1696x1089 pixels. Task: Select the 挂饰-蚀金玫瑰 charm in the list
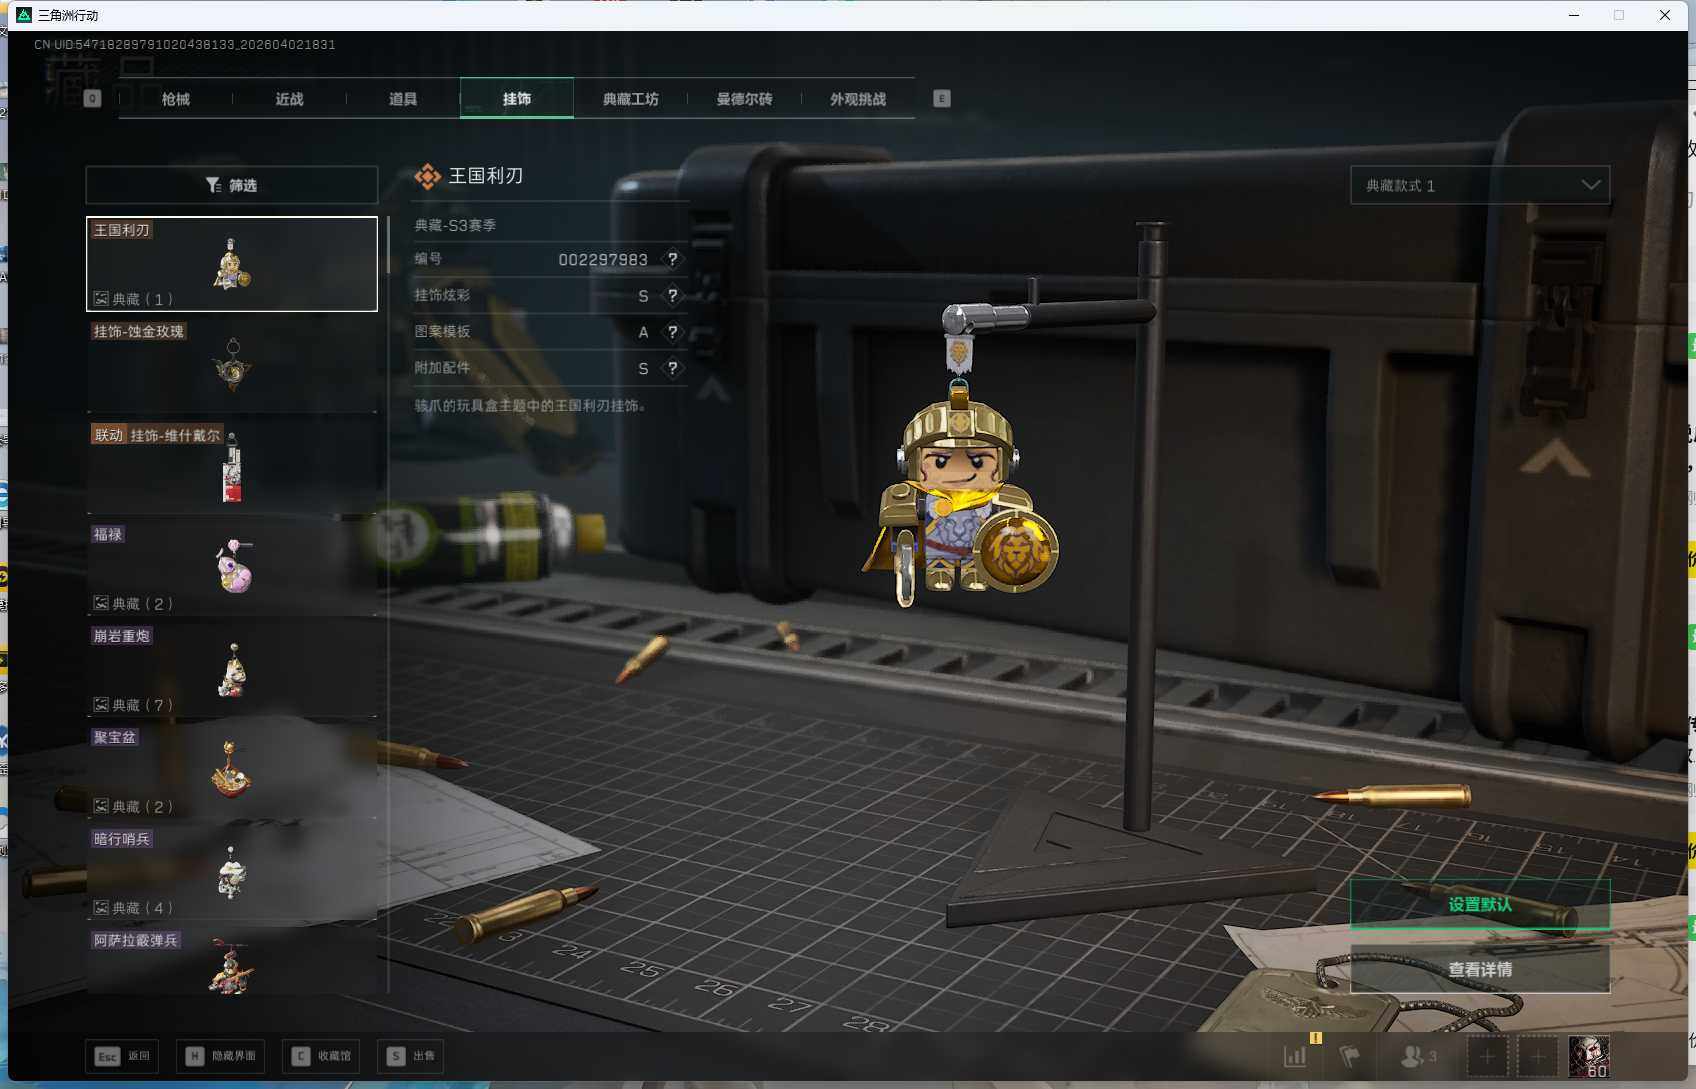coord(232,366)
